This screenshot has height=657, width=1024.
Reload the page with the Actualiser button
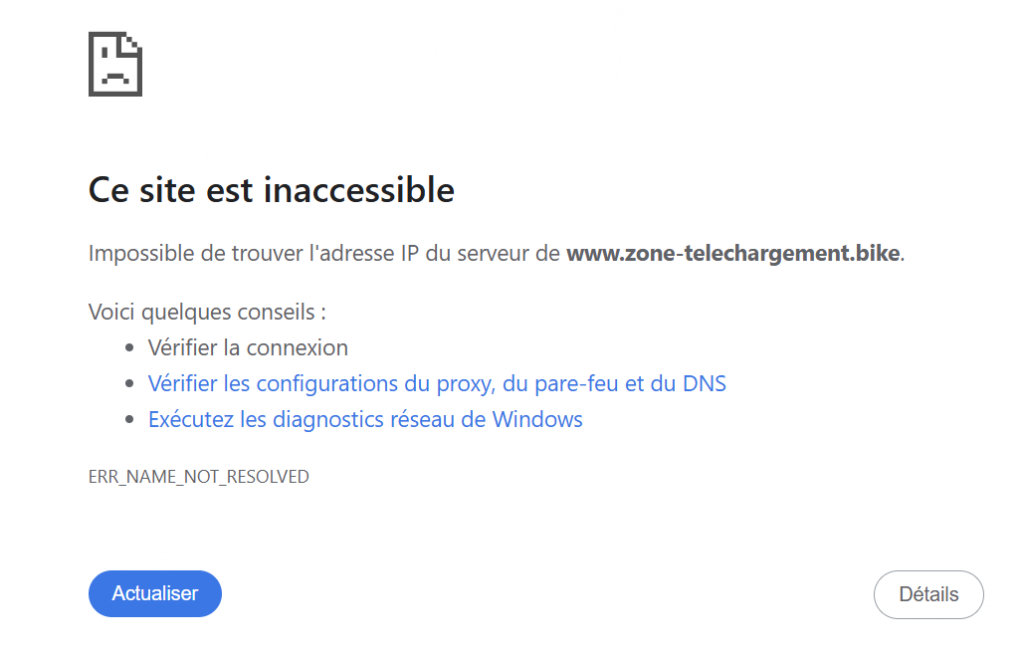tap(155, 594)
